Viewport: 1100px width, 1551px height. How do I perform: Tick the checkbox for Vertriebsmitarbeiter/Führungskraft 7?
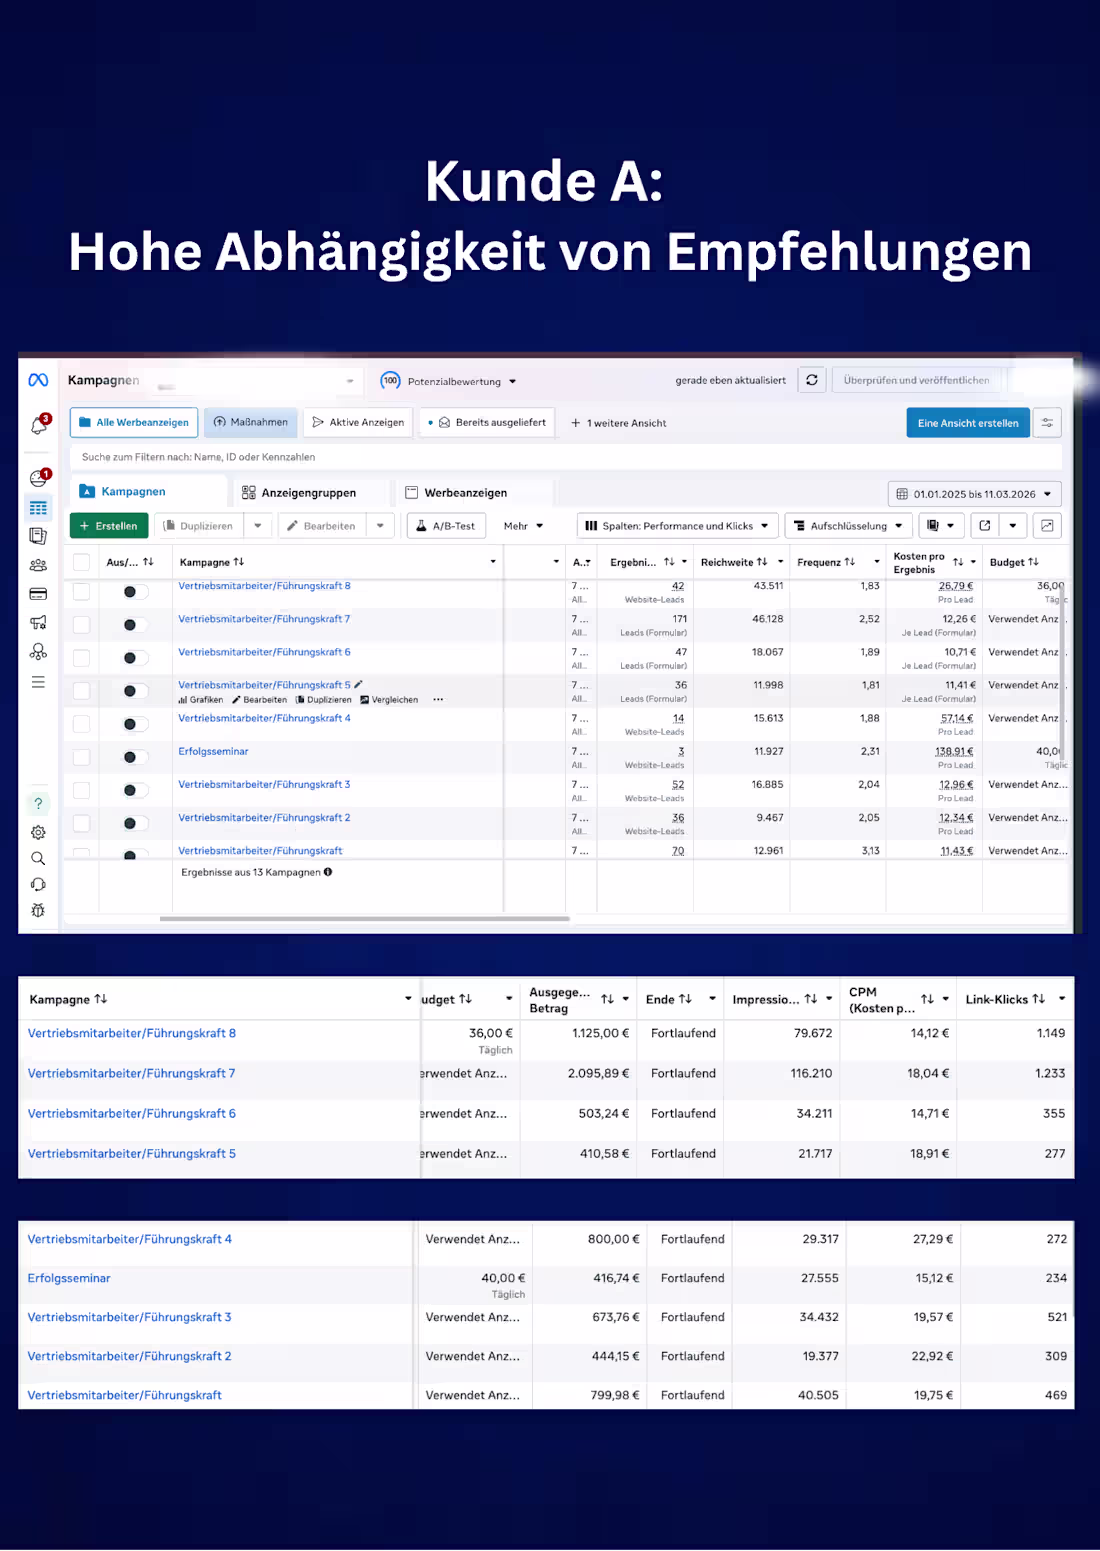coord(82,625)
